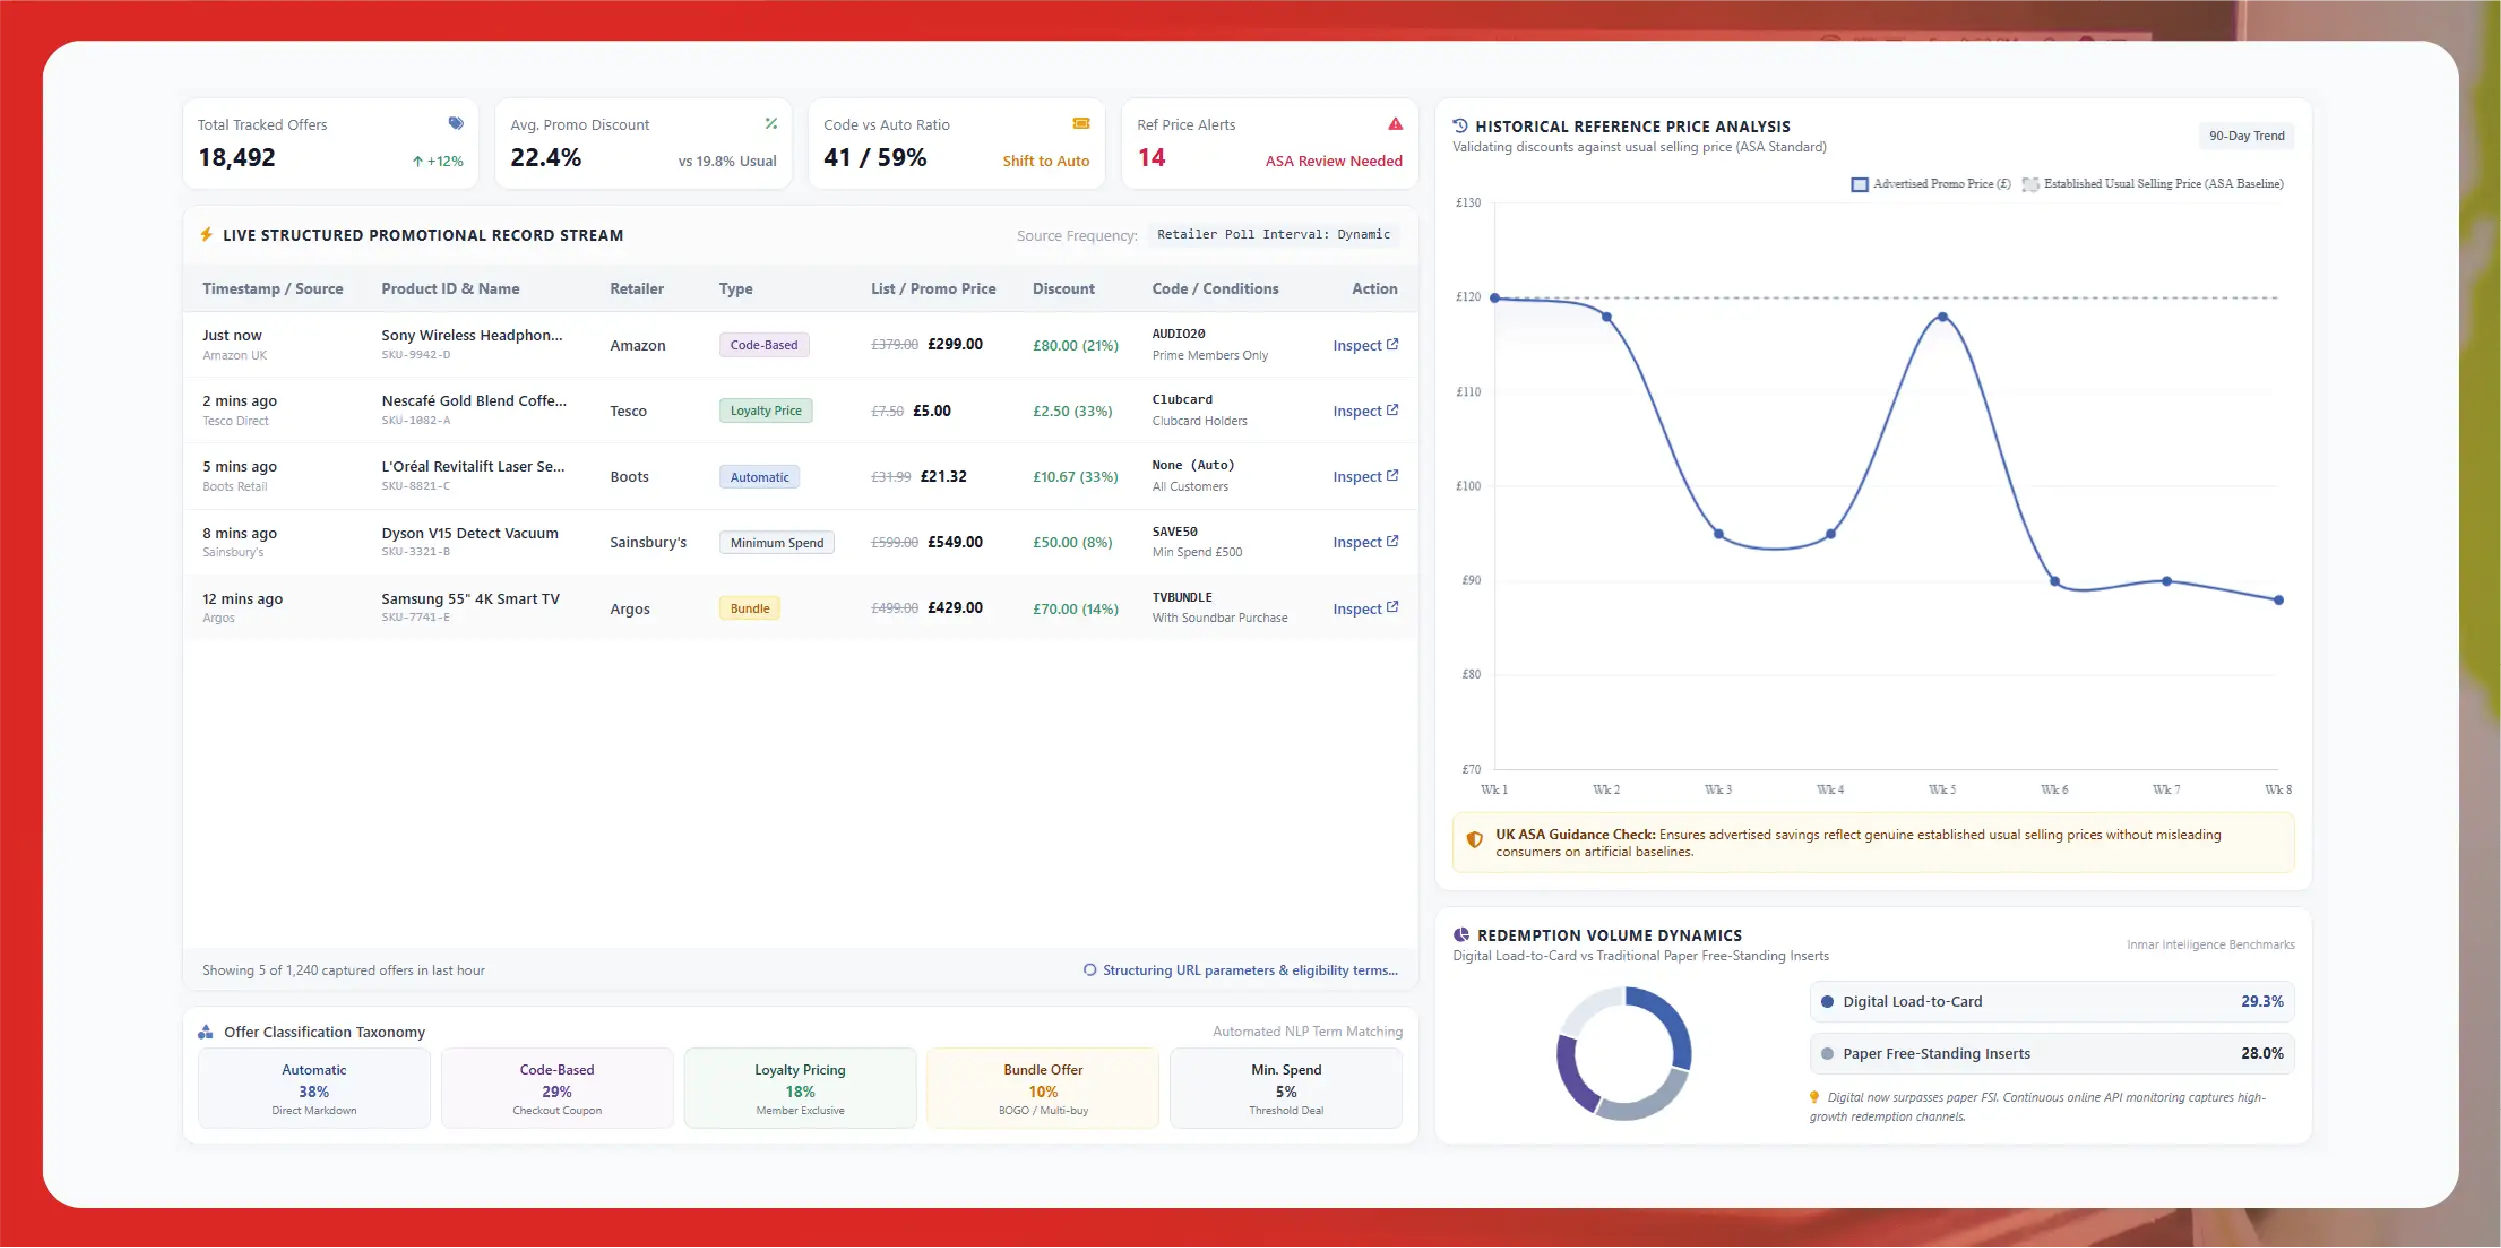This screenshot has width=2501, height=1248.
Task: Click the Minimum Spend type tag
Action: (x=777, y=542)
